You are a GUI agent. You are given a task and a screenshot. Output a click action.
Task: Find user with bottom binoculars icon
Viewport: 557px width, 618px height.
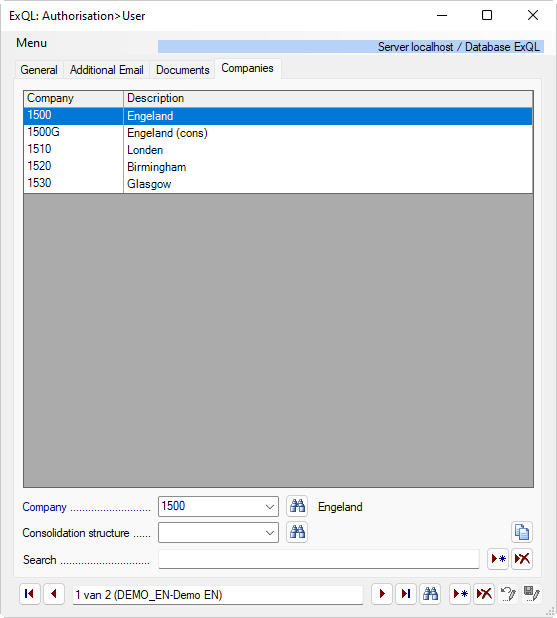point(430,594)
